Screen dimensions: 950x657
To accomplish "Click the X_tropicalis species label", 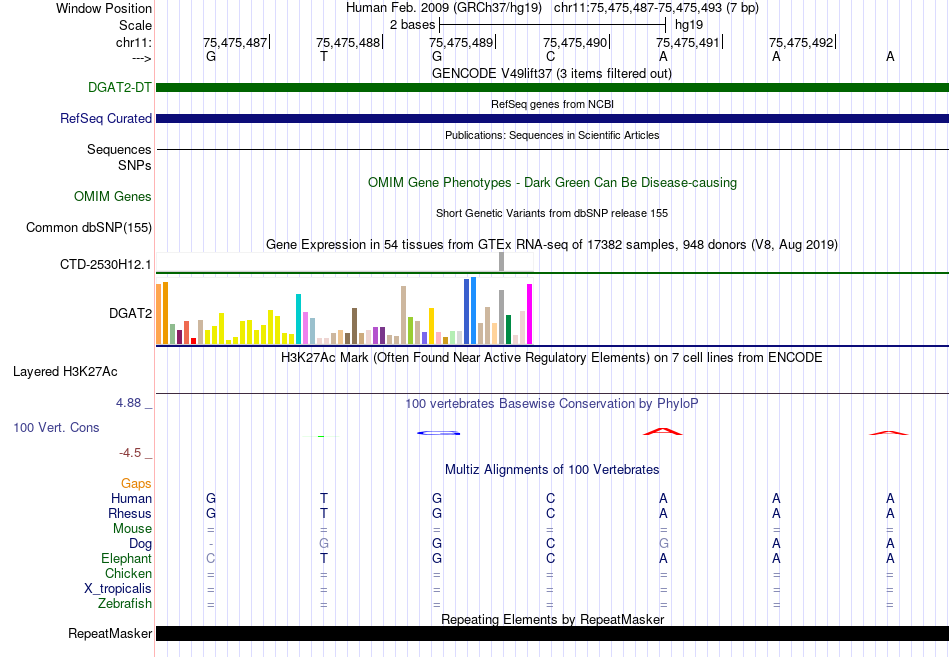I will (x=118, y=589).
